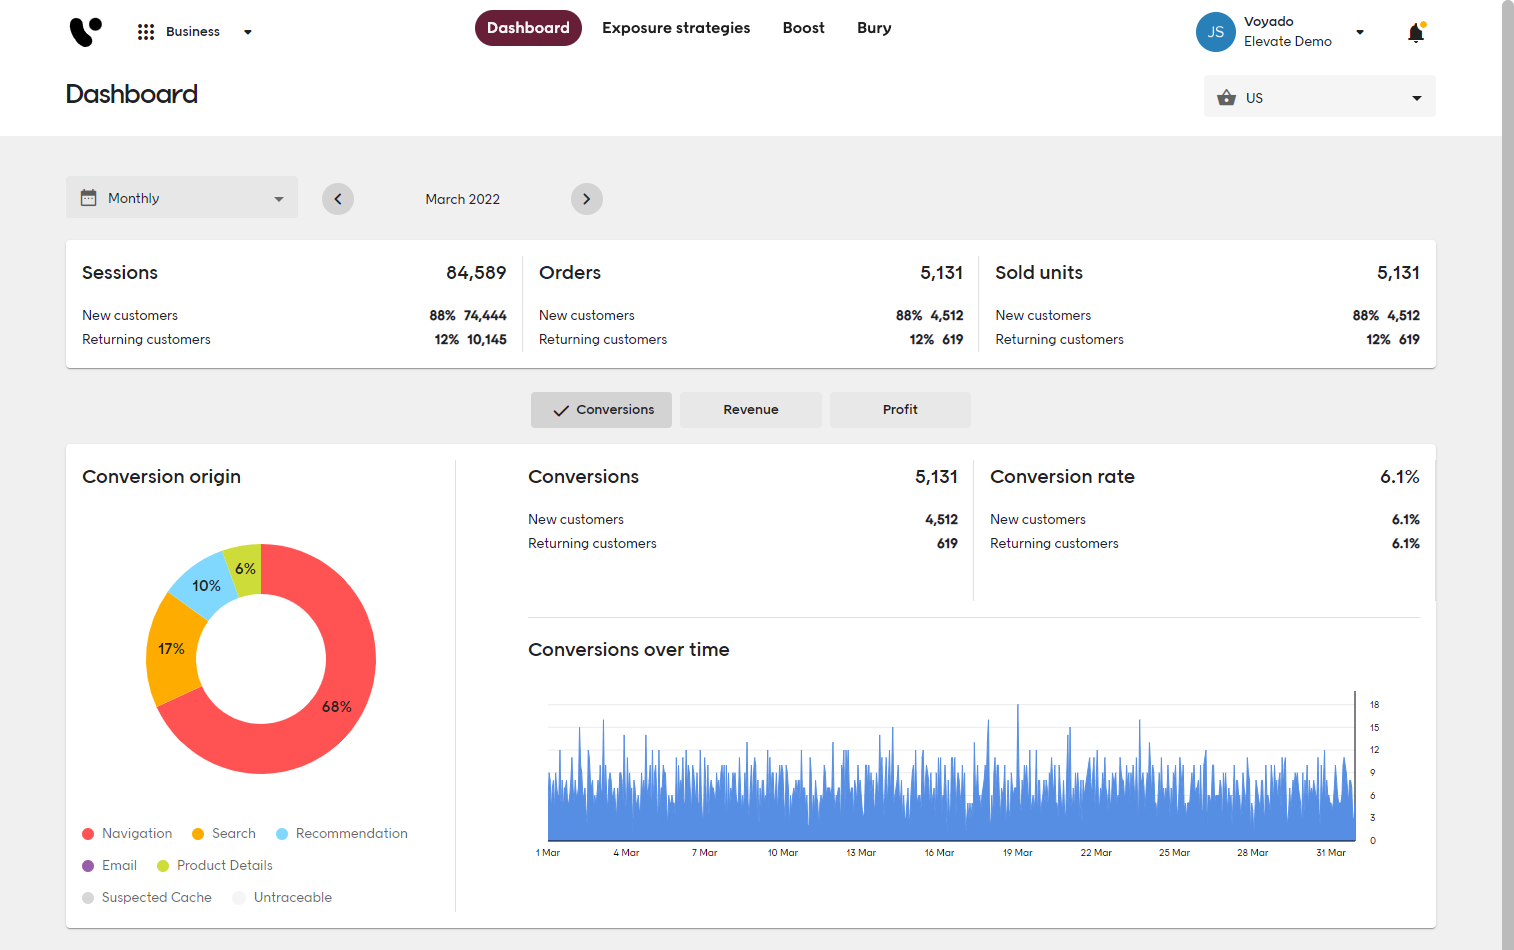Toggle Product Details legend item
The width and height of the screenshot is (1514, 950).
[x=215, y=866]
